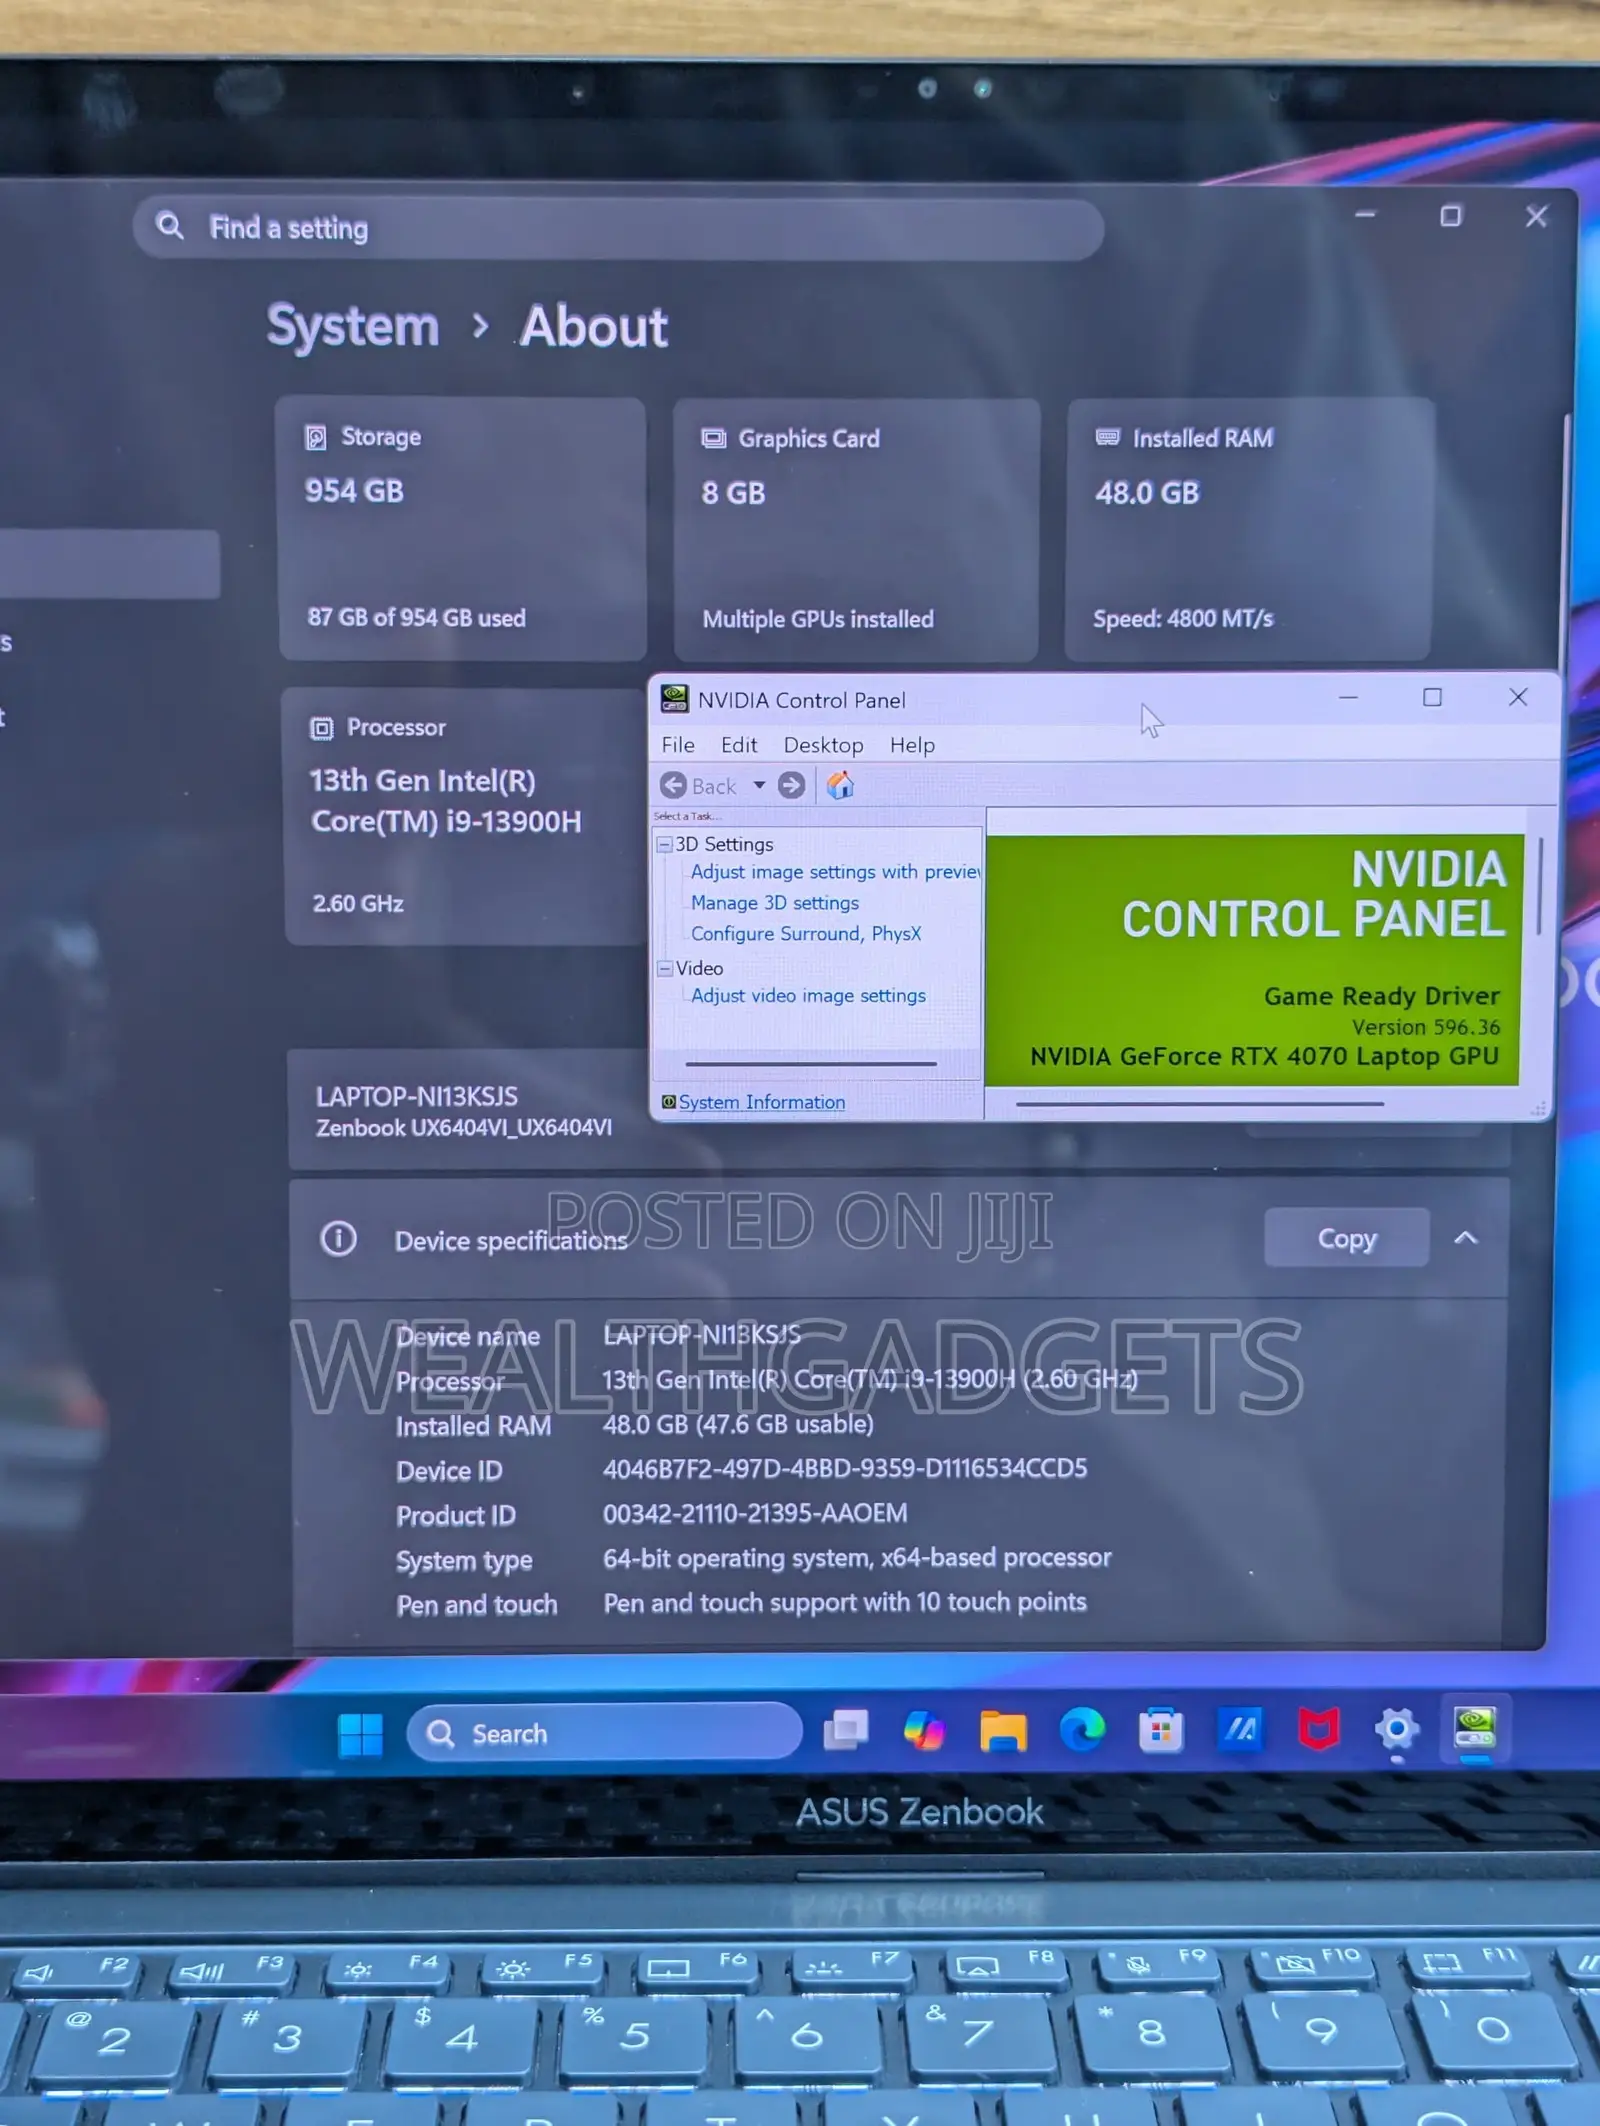Open the Windows Start menu
The height and width of the screenshot is (2126, 1600).
pyautogui.click(x=360, y=1735)
